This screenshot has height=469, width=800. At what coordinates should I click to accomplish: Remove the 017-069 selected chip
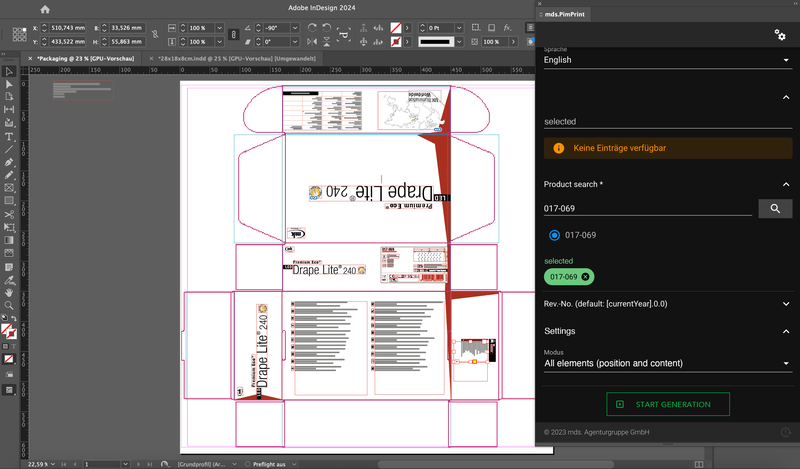[x=586, y=277]
